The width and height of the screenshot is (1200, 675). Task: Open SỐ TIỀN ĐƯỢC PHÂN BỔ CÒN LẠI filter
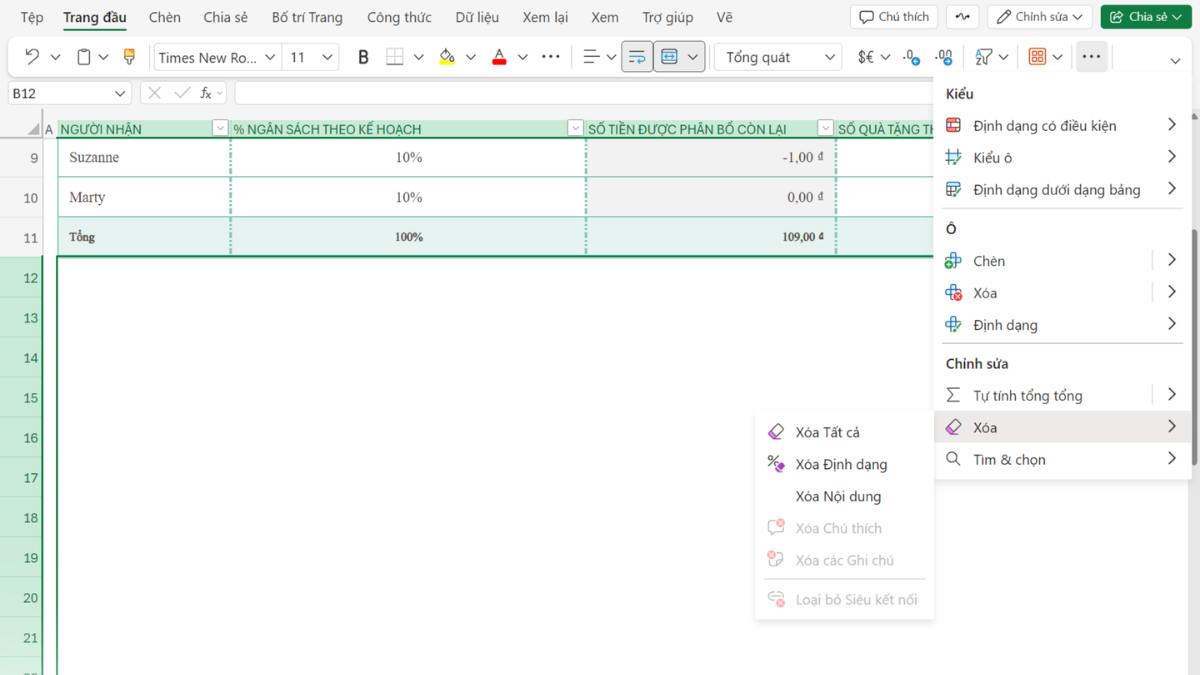825,128
